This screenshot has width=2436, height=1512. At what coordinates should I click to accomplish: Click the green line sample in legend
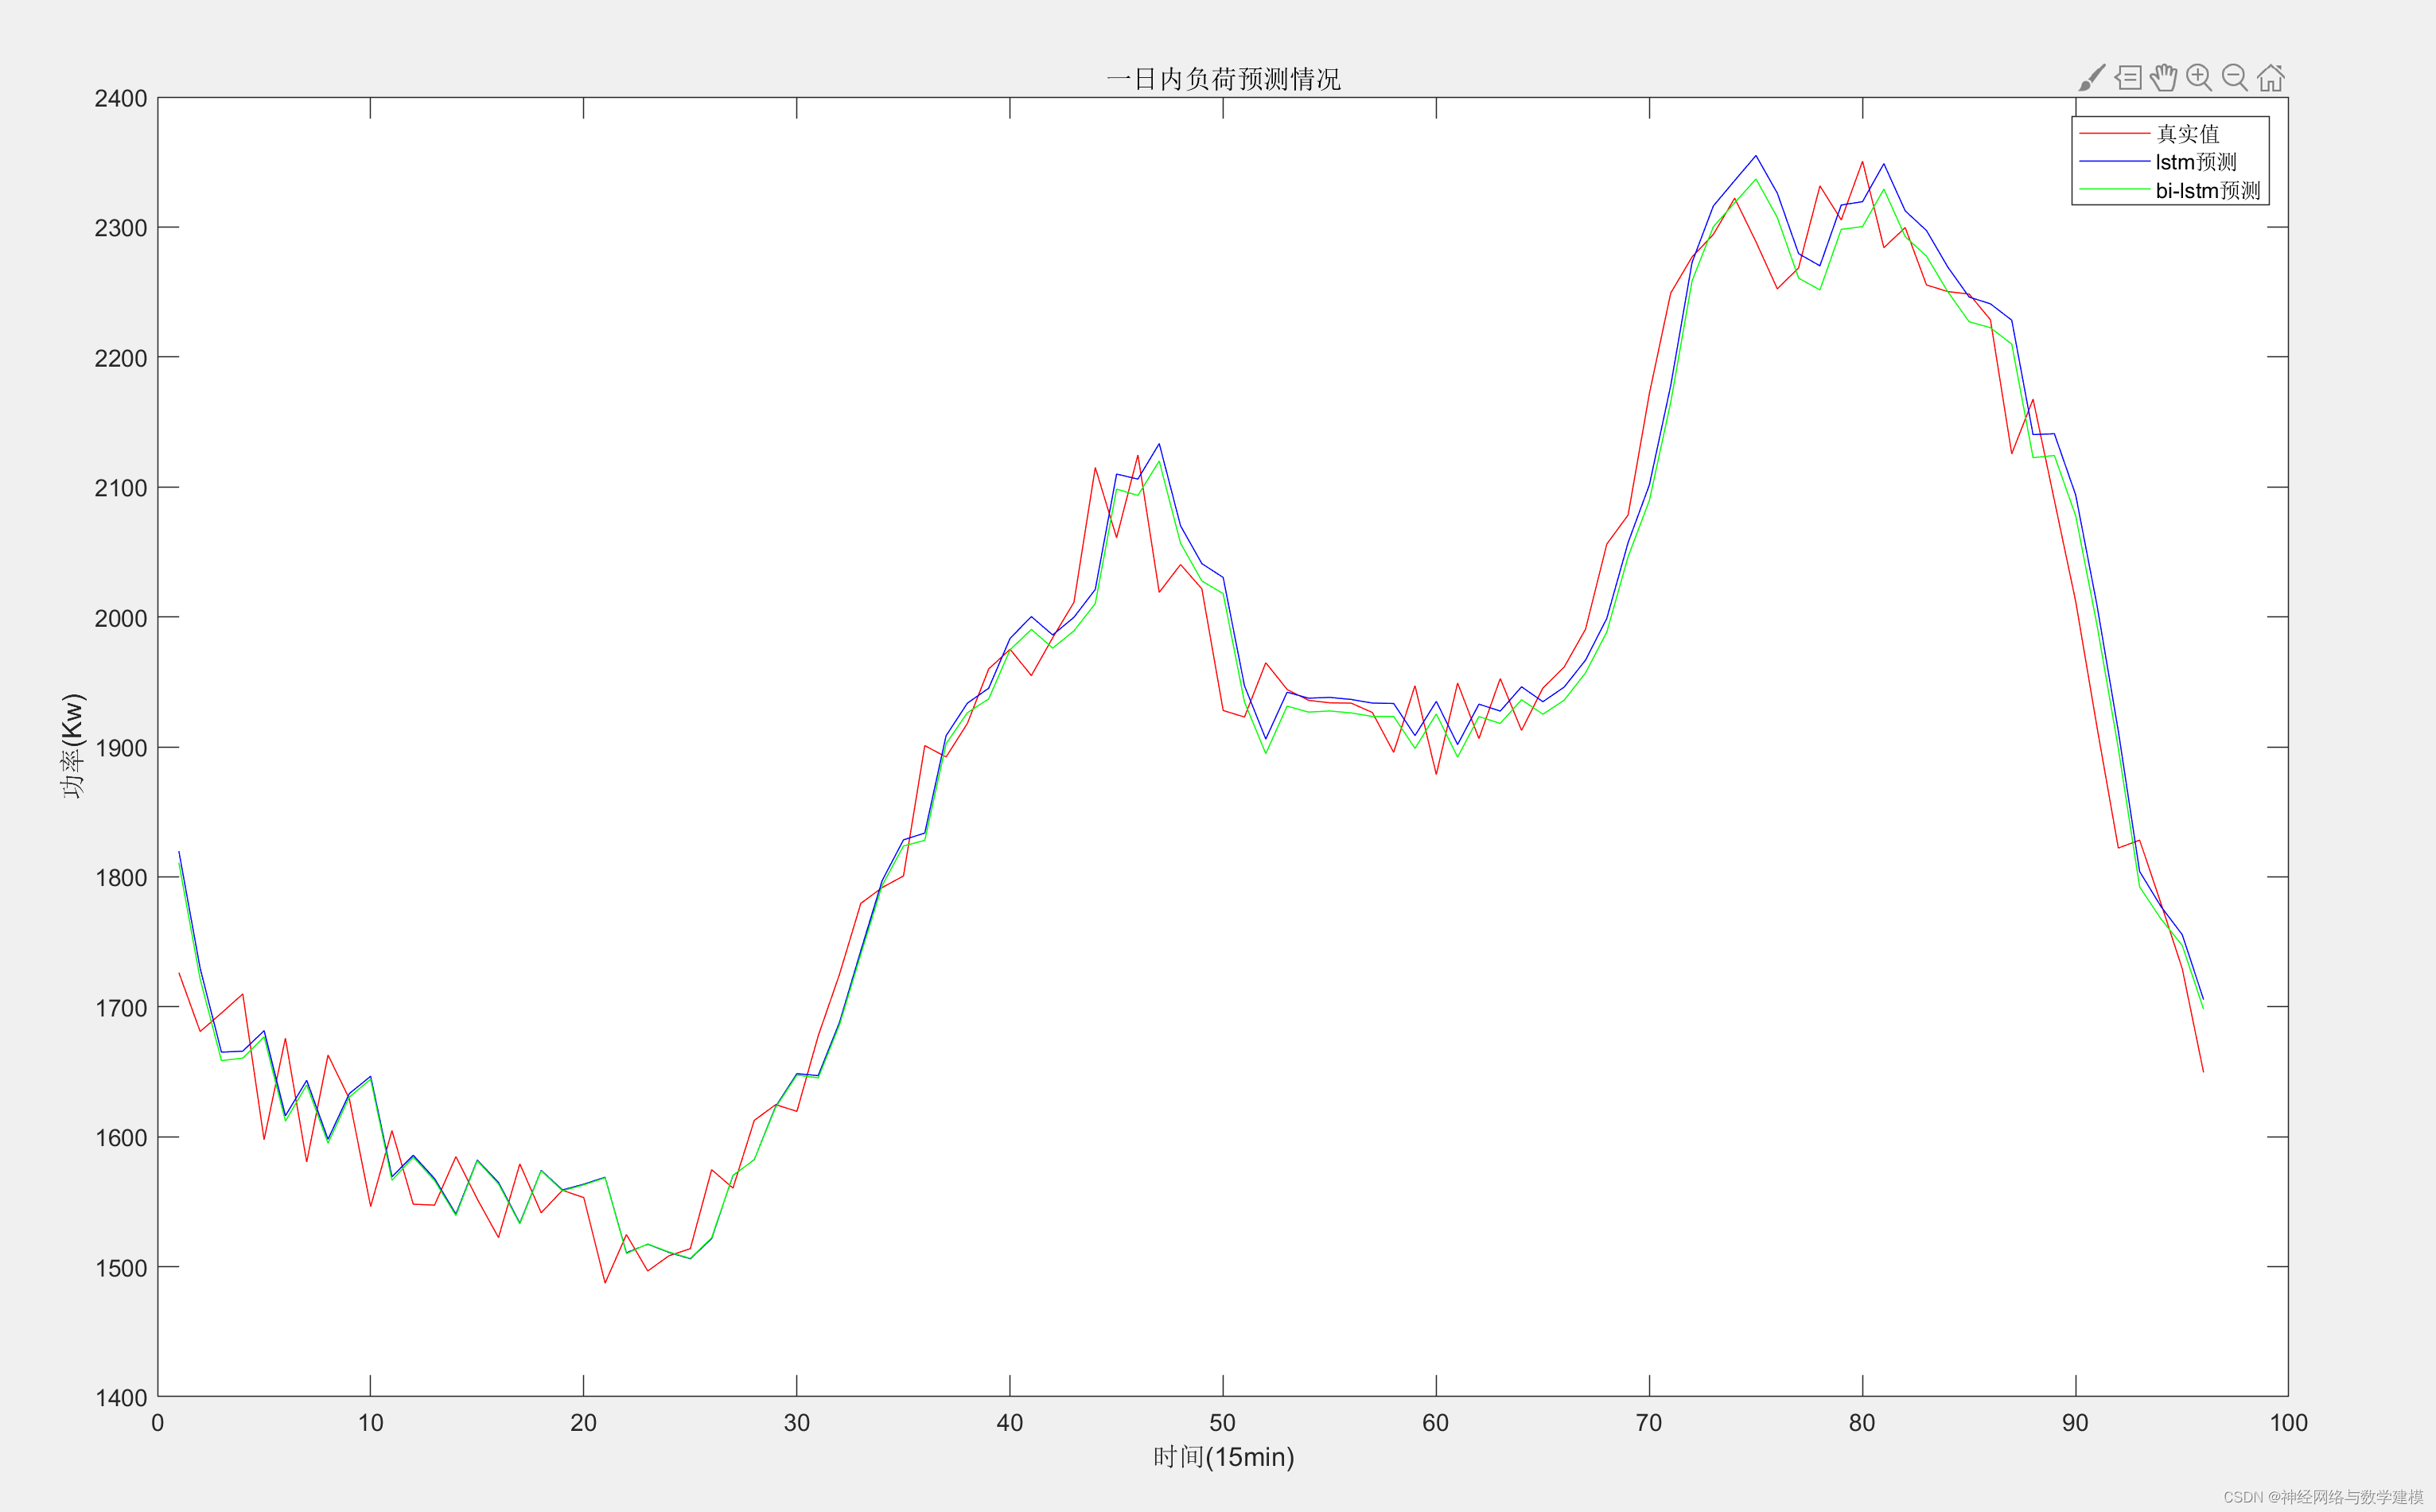(2114, 190)
